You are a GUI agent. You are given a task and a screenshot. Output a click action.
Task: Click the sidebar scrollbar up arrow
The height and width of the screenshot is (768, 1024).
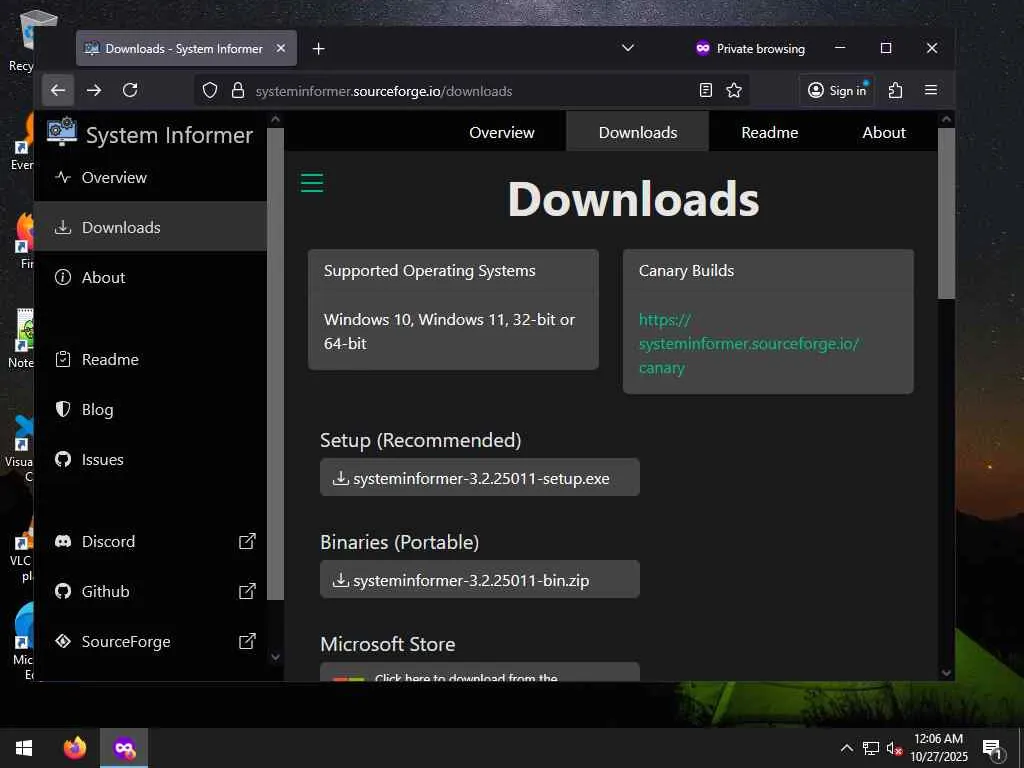pyautogui.click(x=276, y=120)
